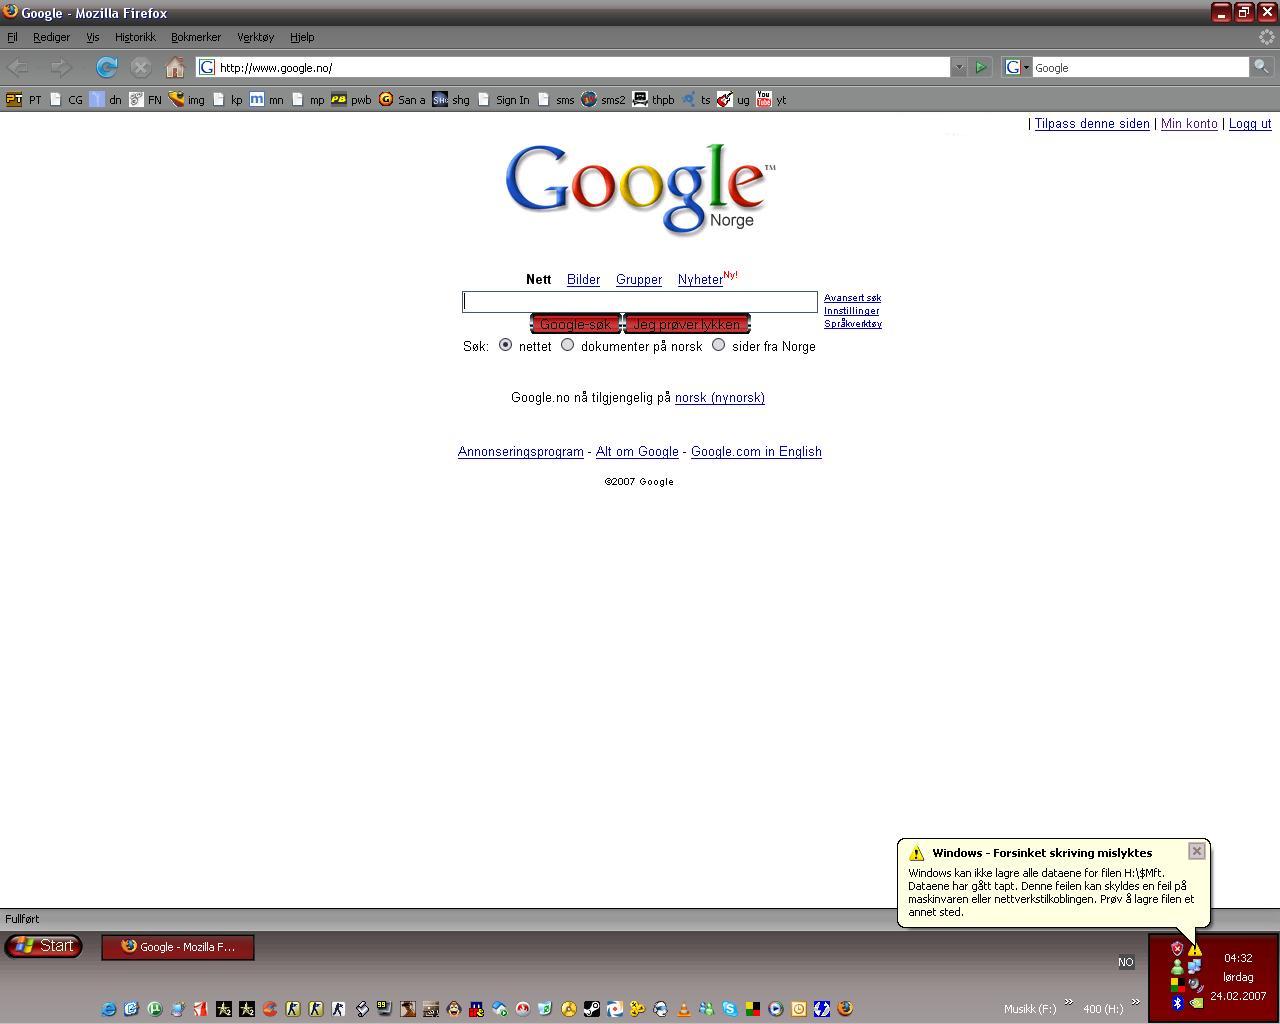Open the Windows Start button

[44, 946]
